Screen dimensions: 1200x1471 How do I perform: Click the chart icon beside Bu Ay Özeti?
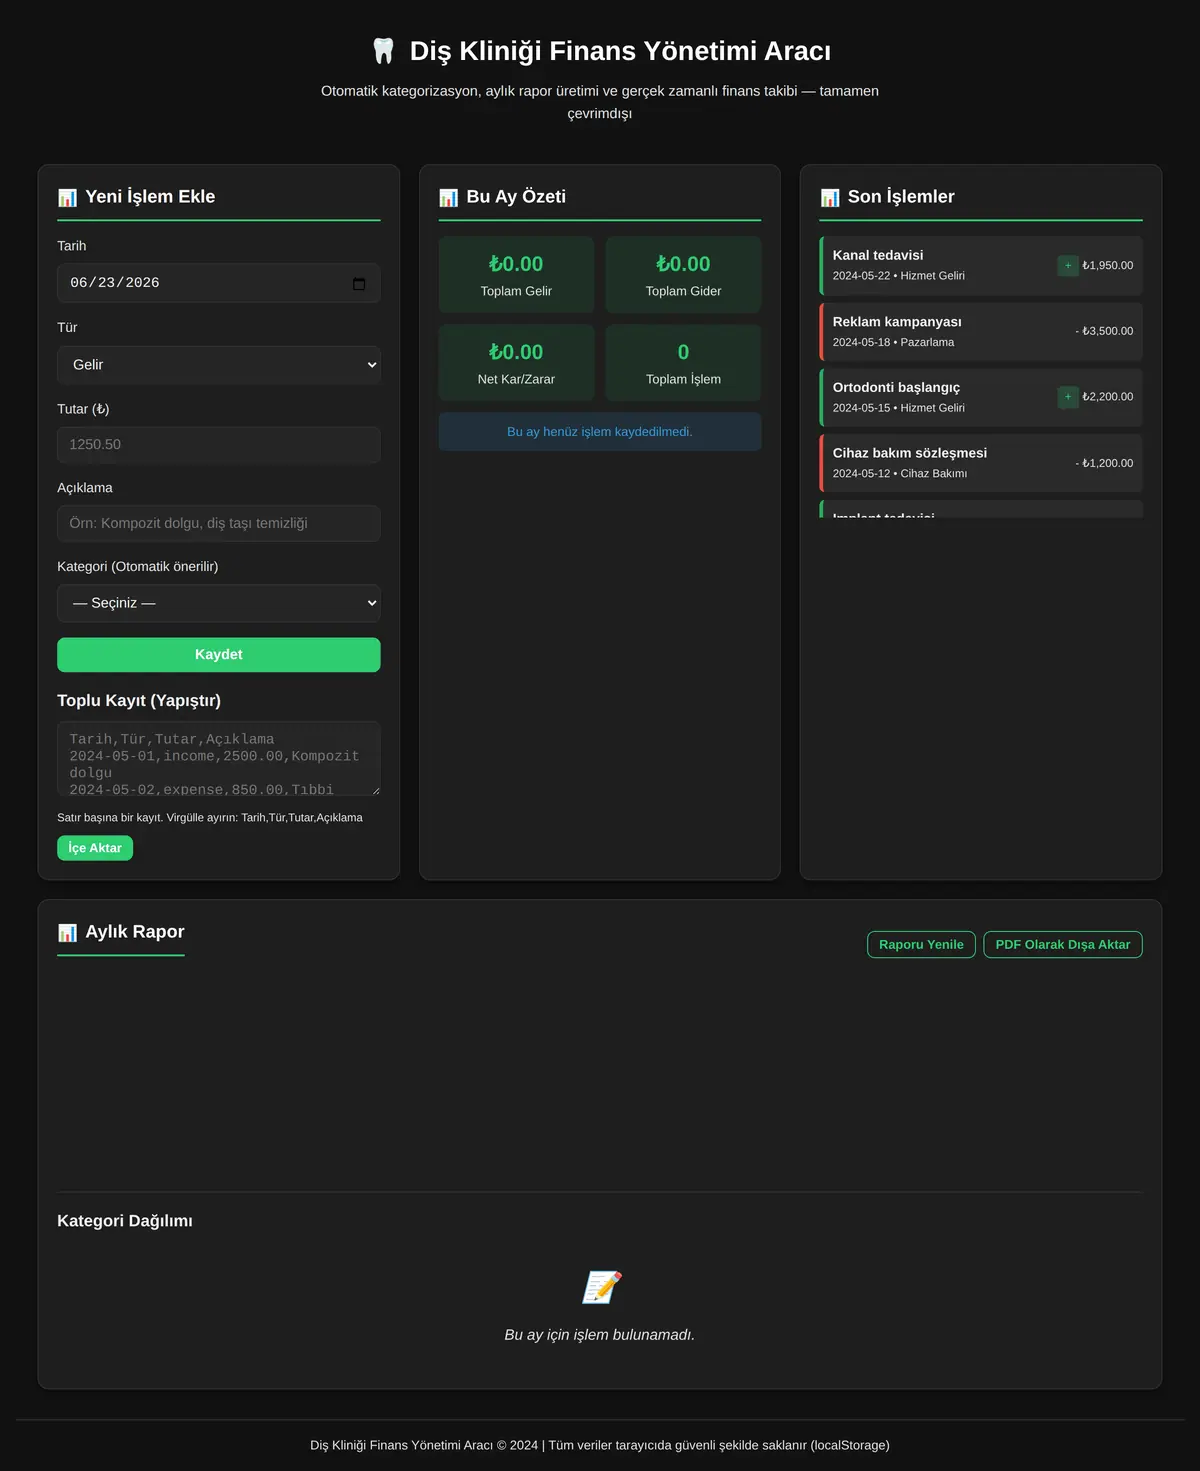tap(448, 197)
